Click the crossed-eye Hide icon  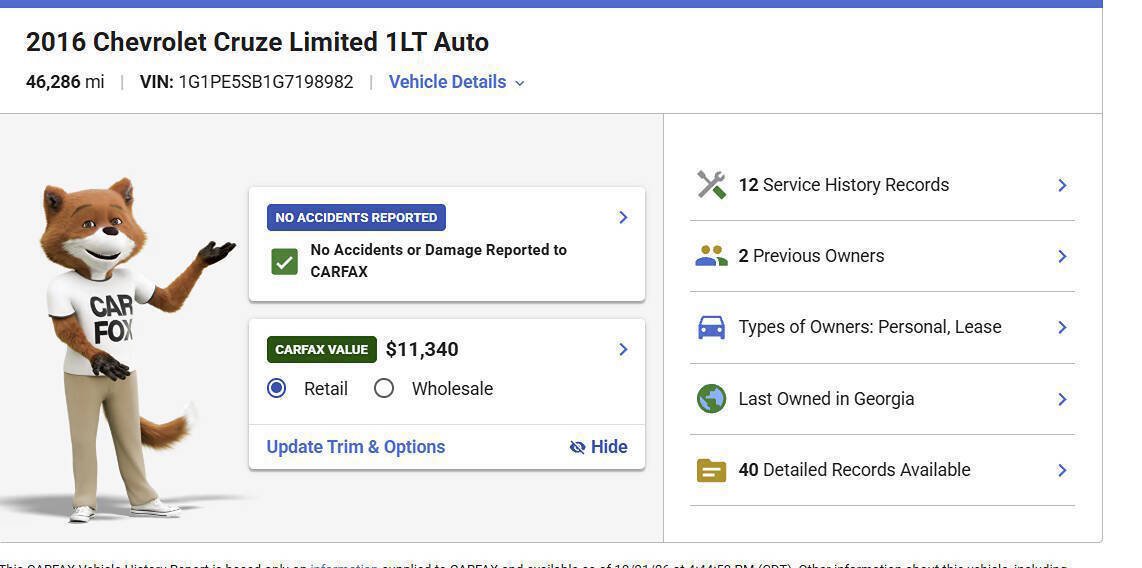click(578, 447)
